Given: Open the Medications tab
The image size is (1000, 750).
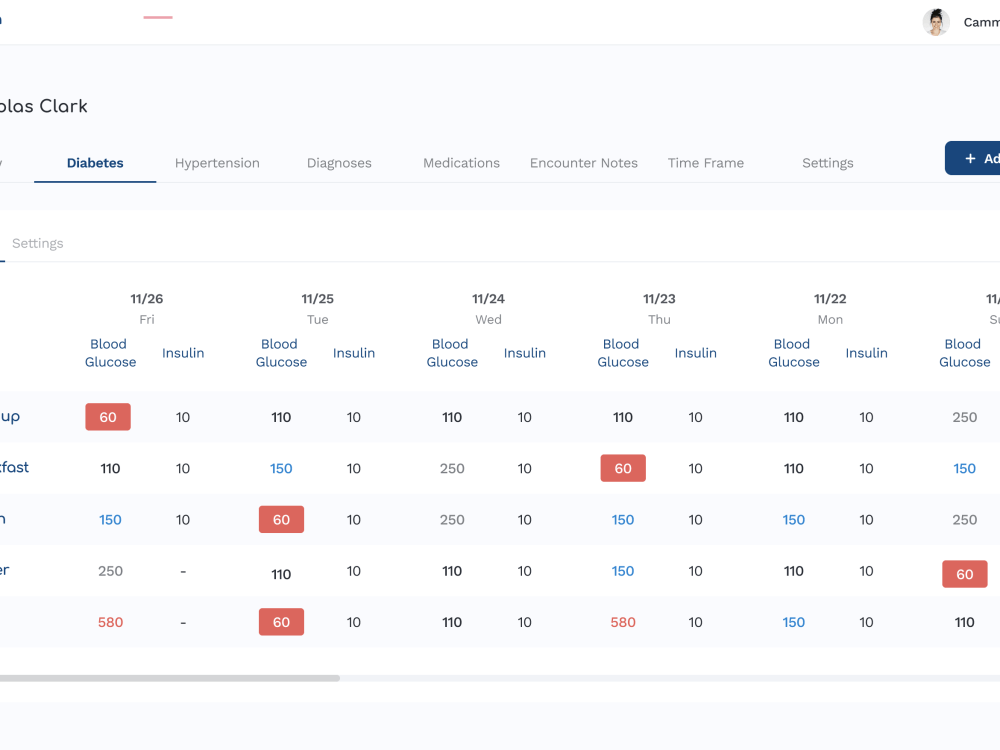Looking at the screenshot, I should (461, 162).
